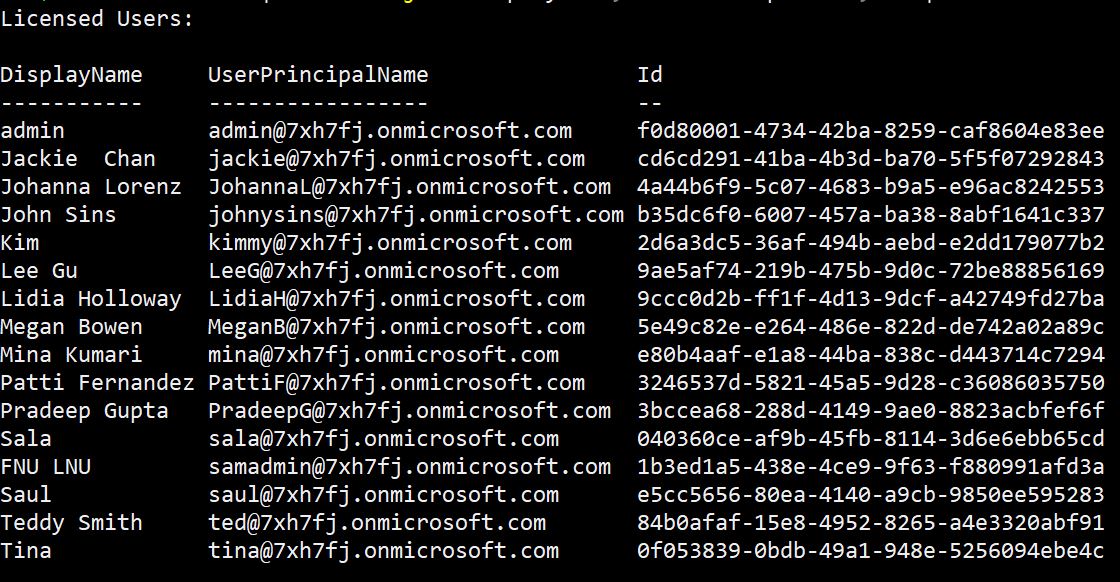
Task: Click the Id starting with 0f053839
Action: 870,551
